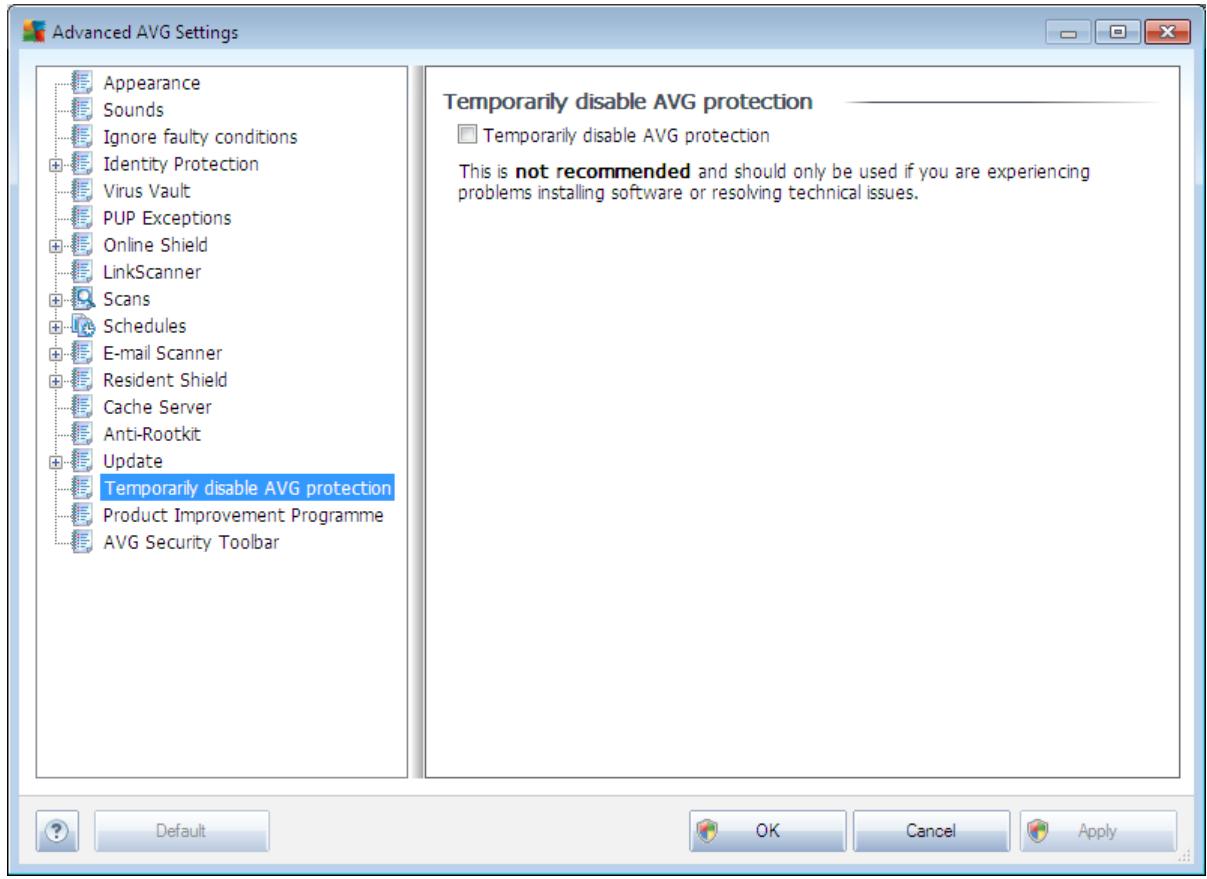
Task: Click the Product Improvement Programme icon
Action: [84, 515]
